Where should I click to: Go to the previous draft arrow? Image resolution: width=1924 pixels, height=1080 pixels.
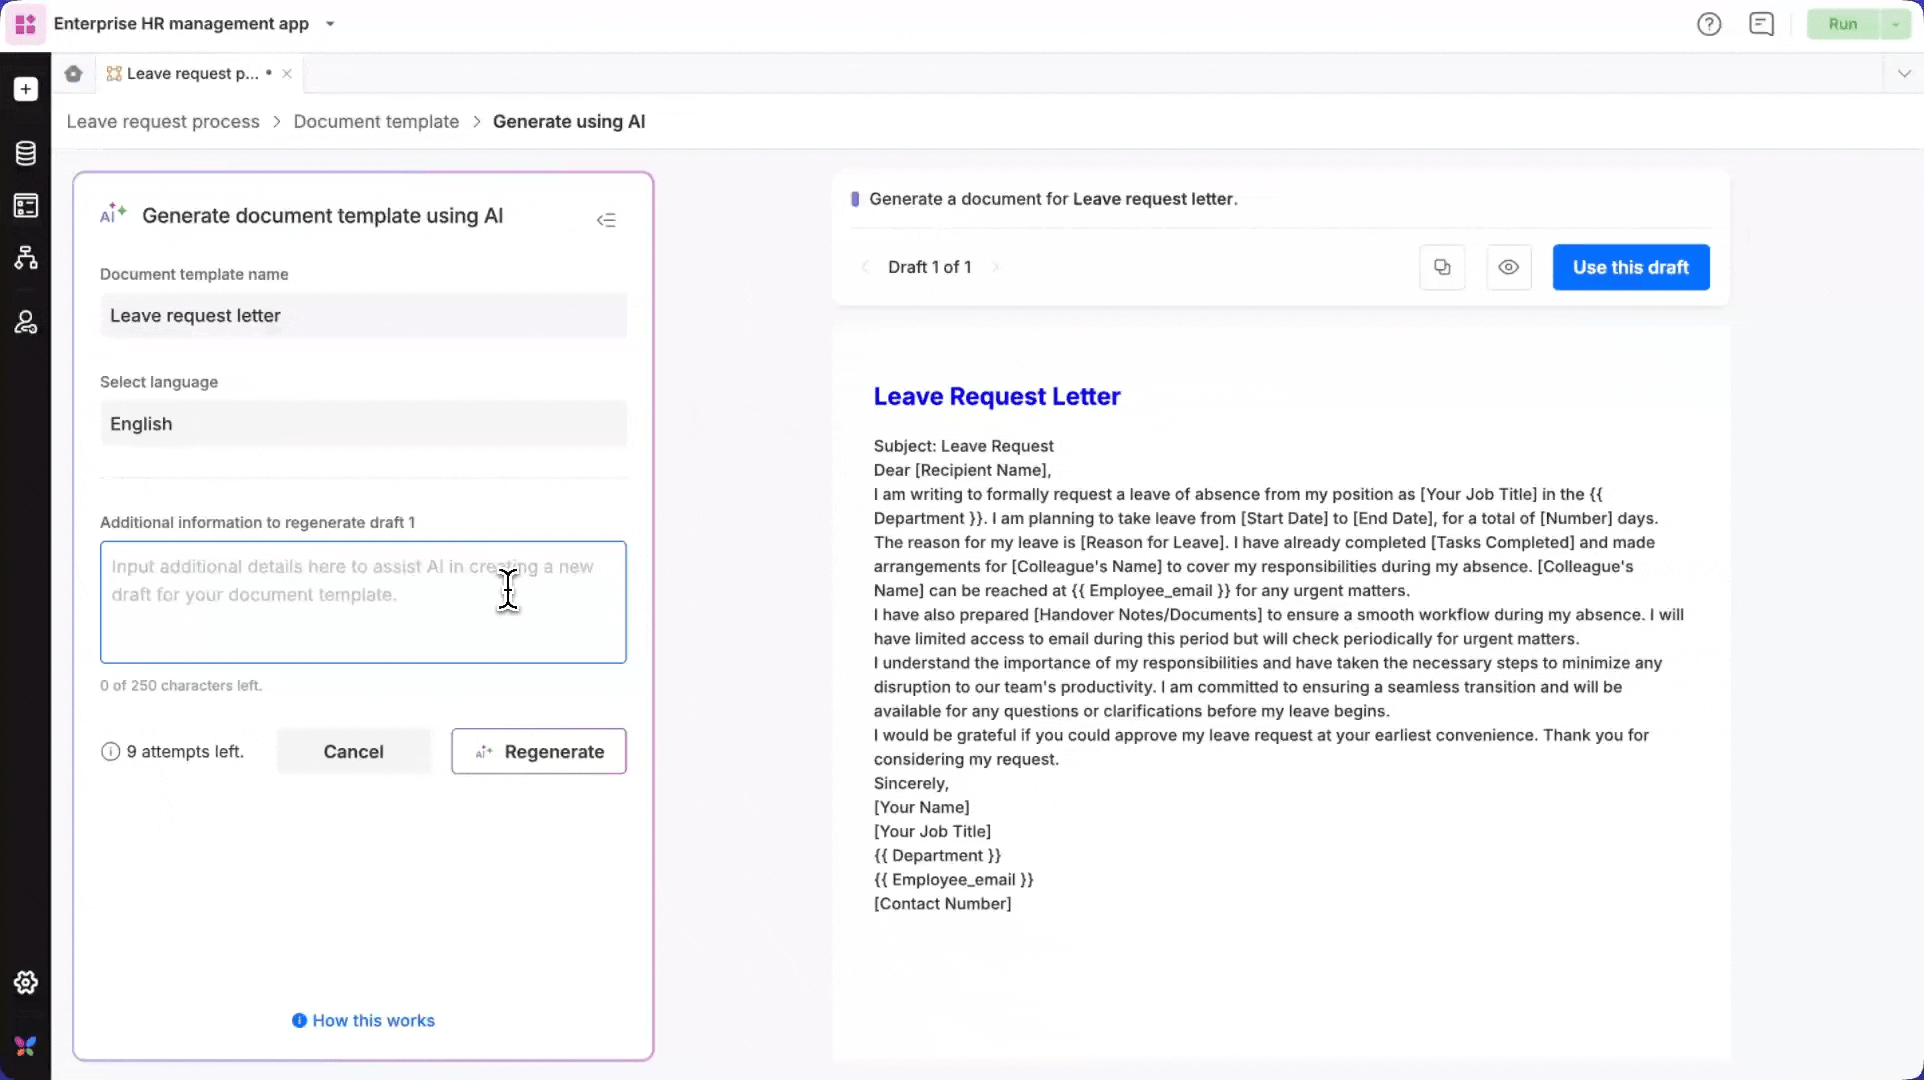tap(865, 267)
